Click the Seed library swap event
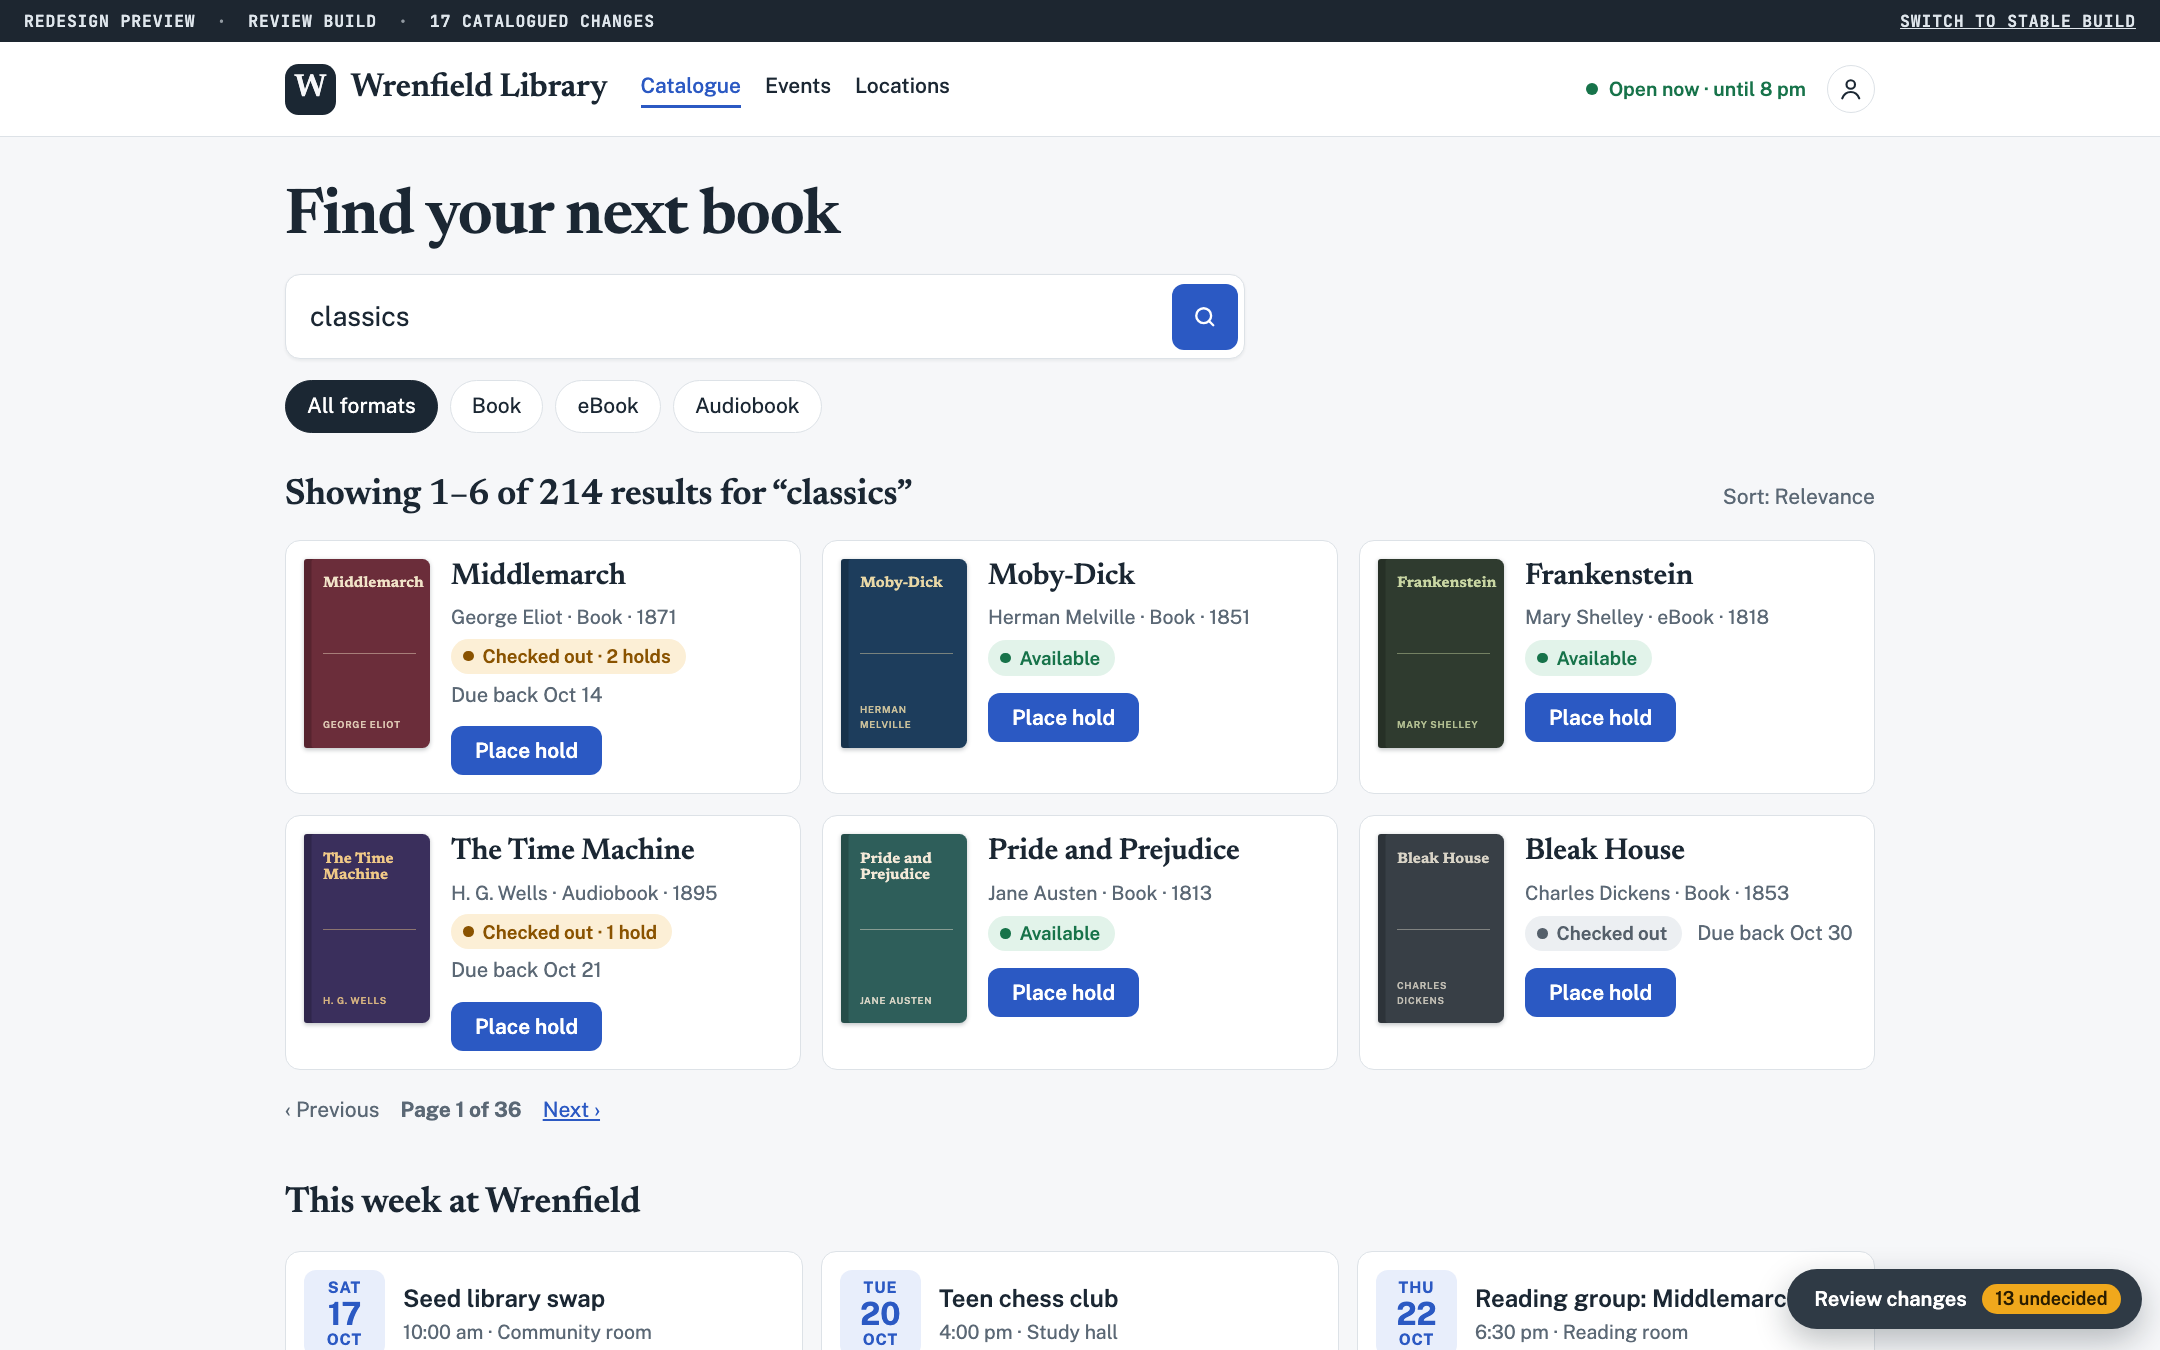This screenshot has width=2160, height=1350. [544, 1301]
